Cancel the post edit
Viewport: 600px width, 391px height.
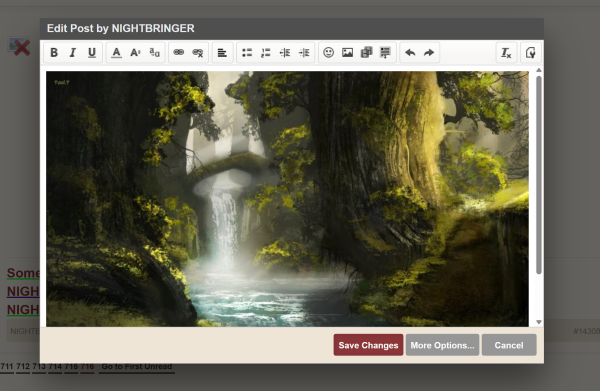pyautogui.click(x=509, y=345)
